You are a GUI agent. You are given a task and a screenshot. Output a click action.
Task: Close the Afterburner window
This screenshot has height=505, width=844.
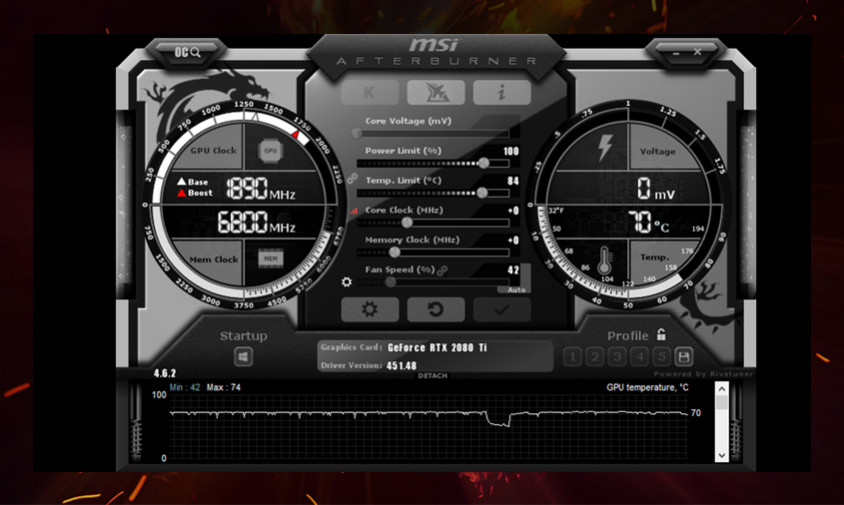(697, 52)
